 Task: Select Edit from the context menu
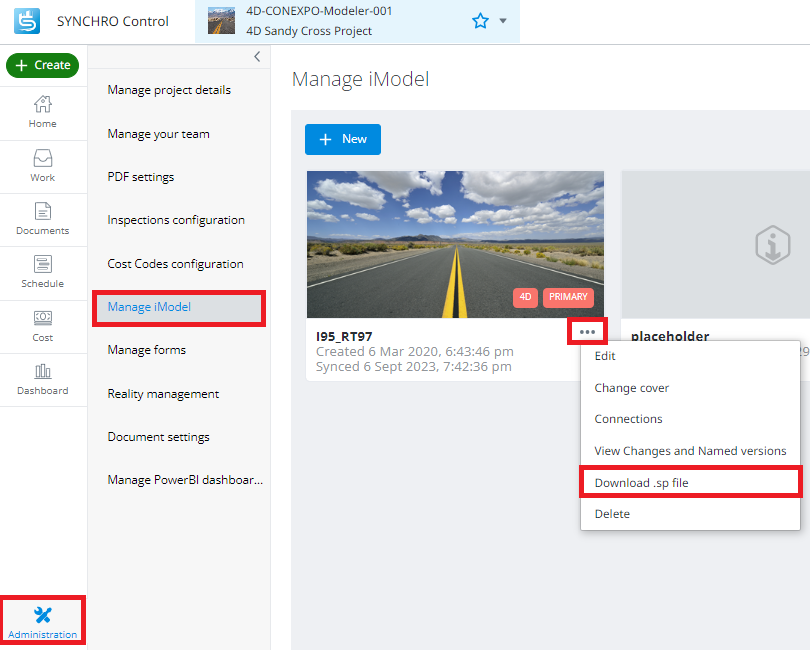(x=690, y=356)
